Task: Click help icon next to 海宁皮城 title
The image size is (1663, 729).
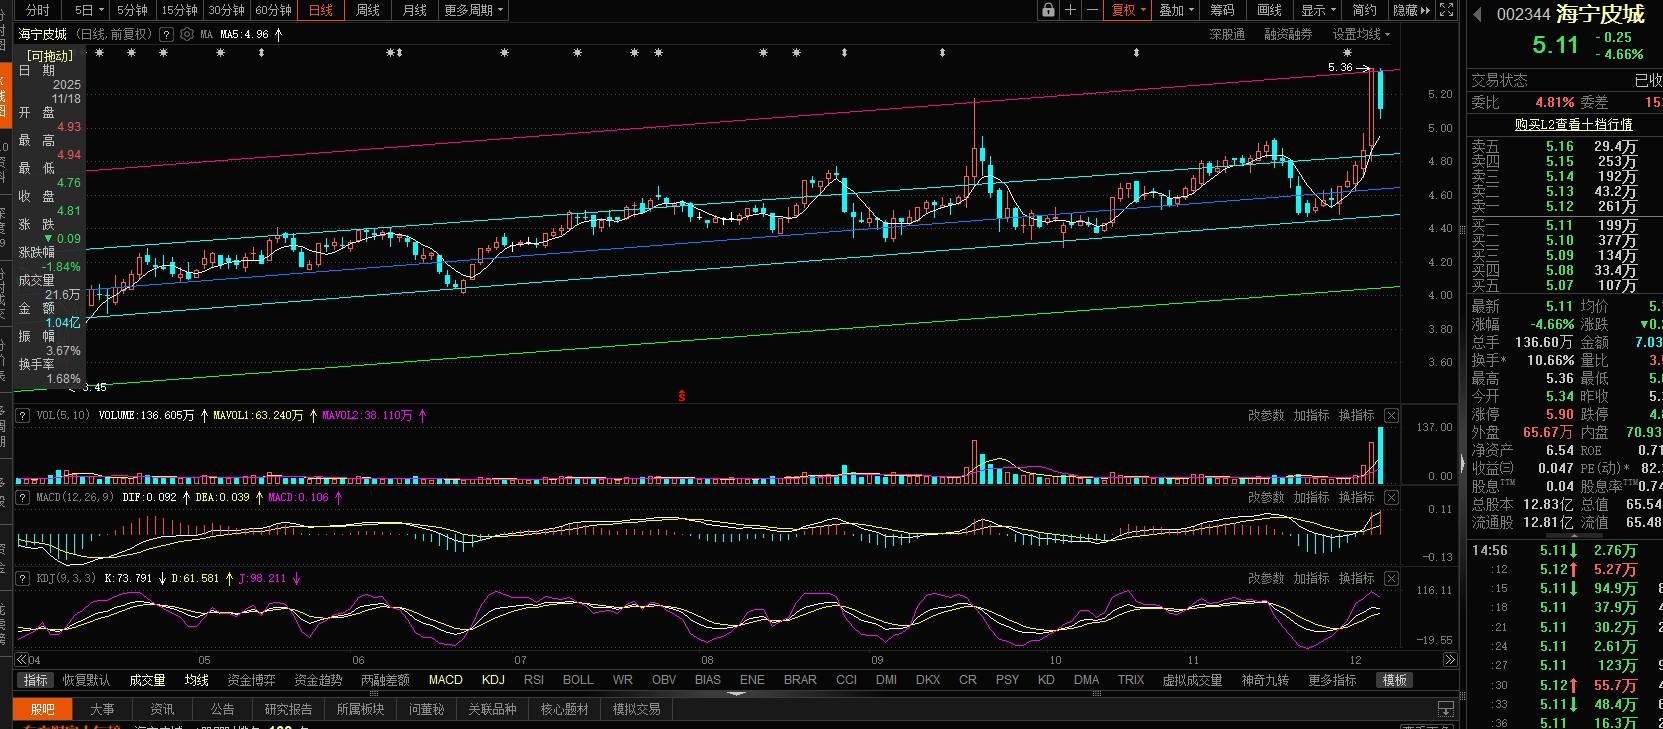Action: point(166,34)
